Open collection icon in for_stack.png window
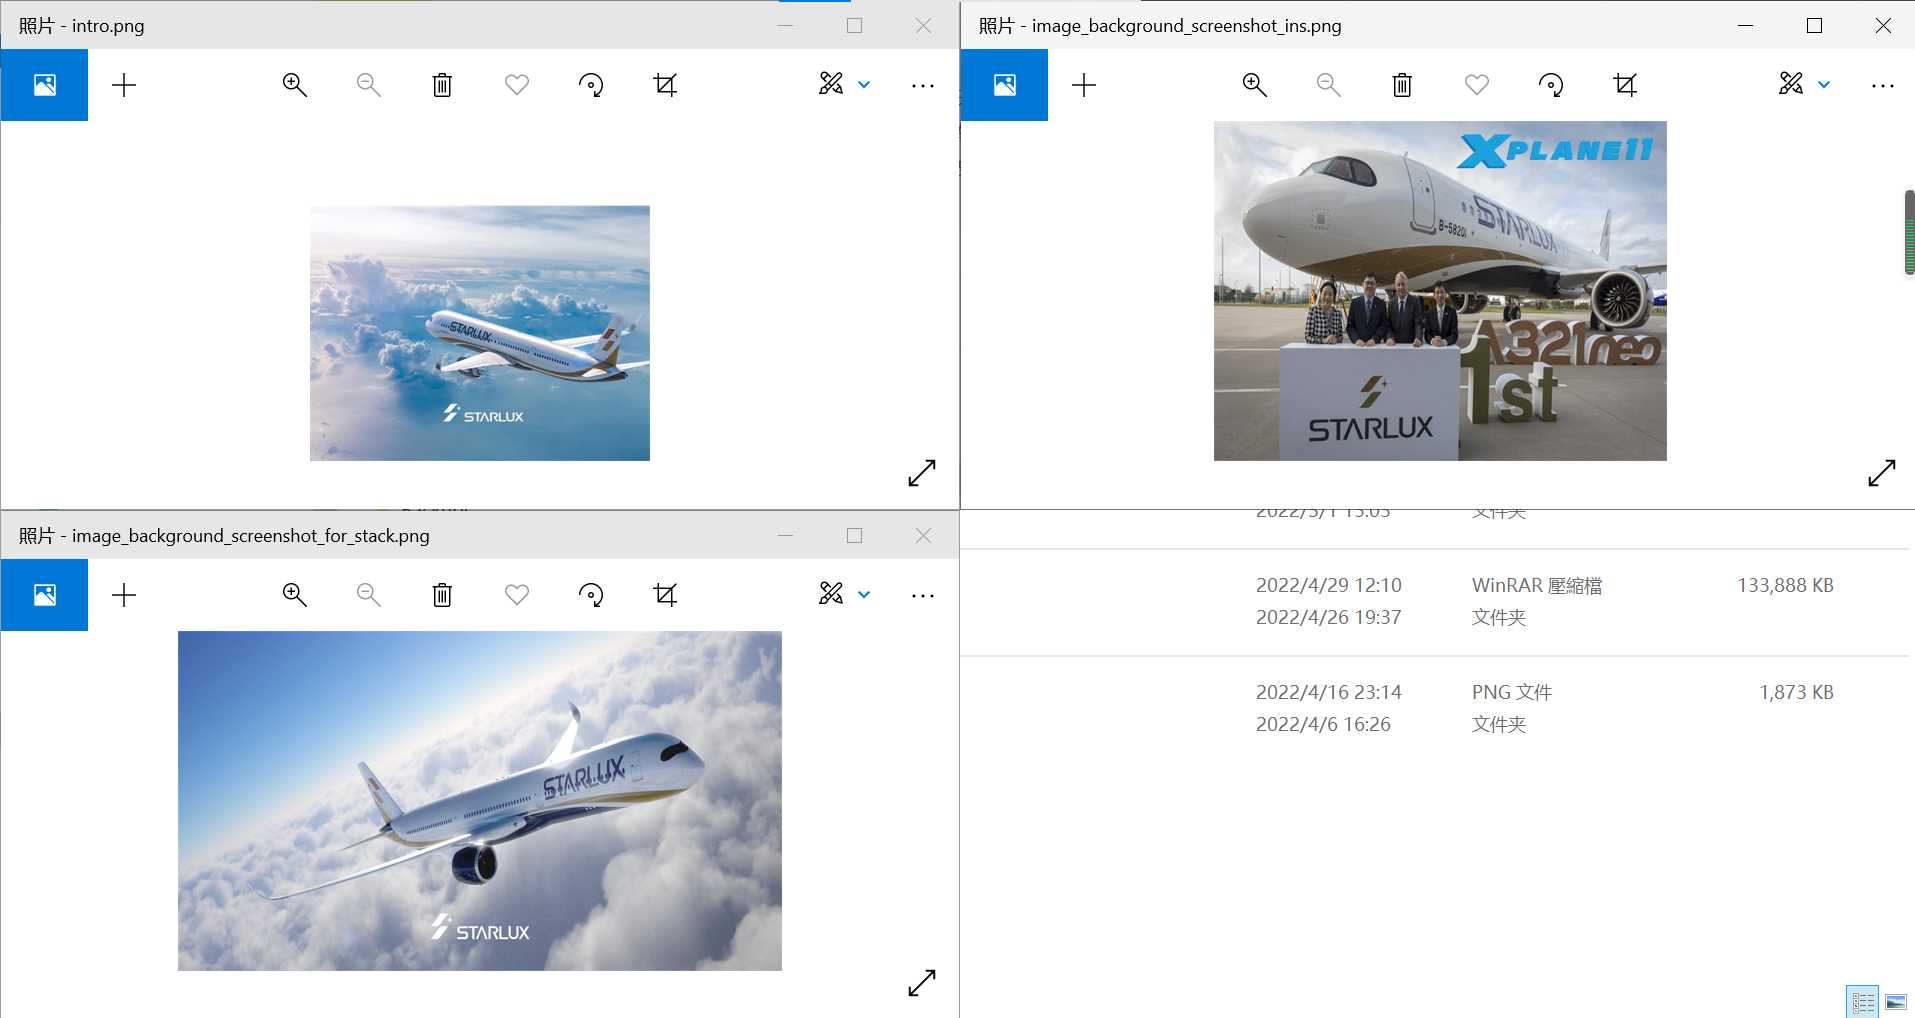Screen dimensions: 1915x1018 44,595
